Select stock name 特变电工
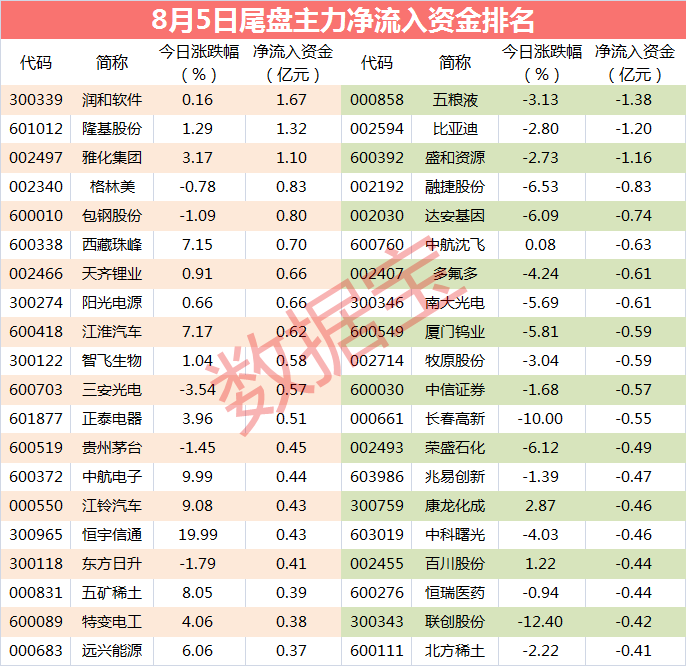This screenshot has height=666, width=686. pos(112,622)
